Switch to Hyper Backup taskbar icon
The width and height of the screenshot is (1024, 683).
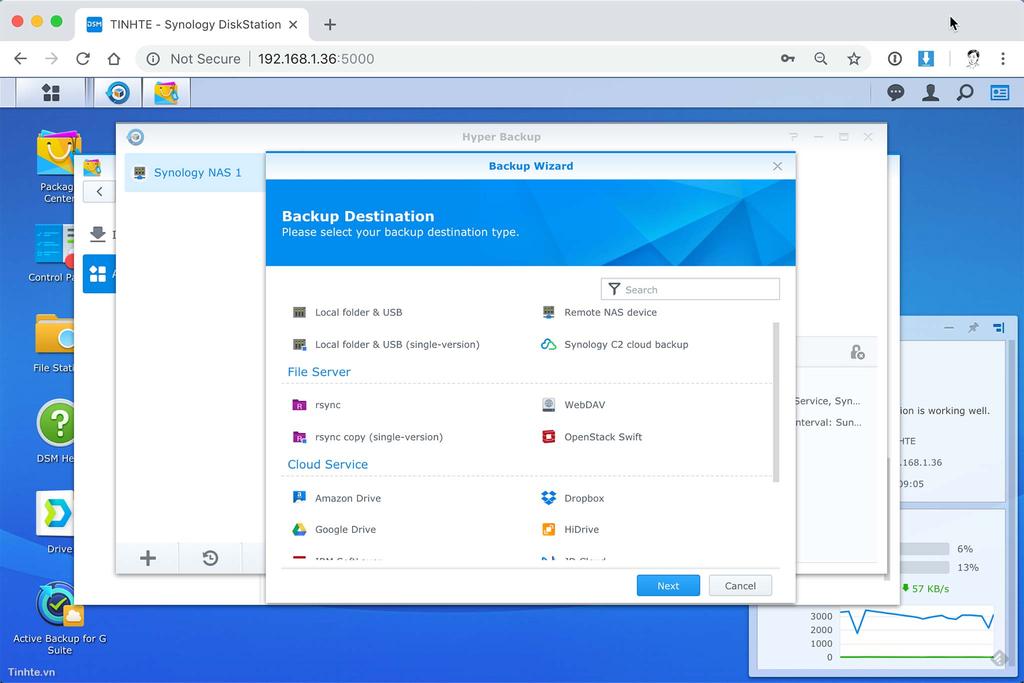click(x=118, y=93)
